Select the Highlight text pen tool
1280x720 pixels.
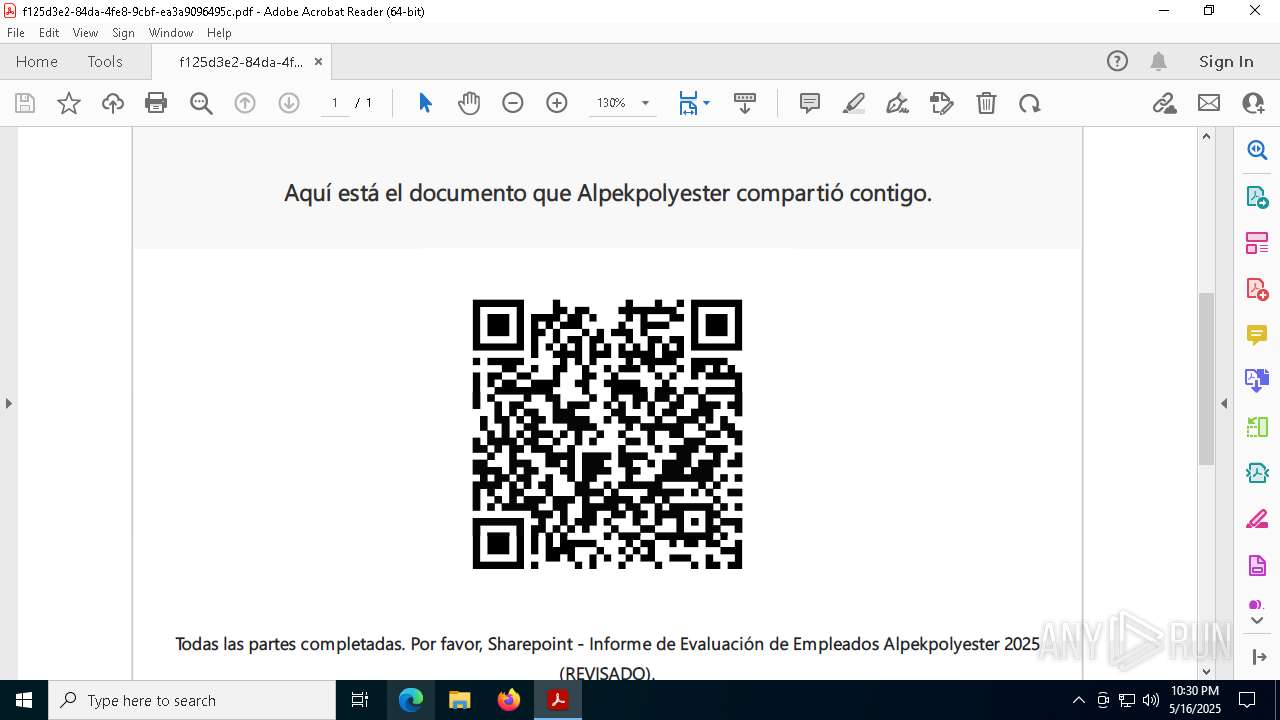854,103
